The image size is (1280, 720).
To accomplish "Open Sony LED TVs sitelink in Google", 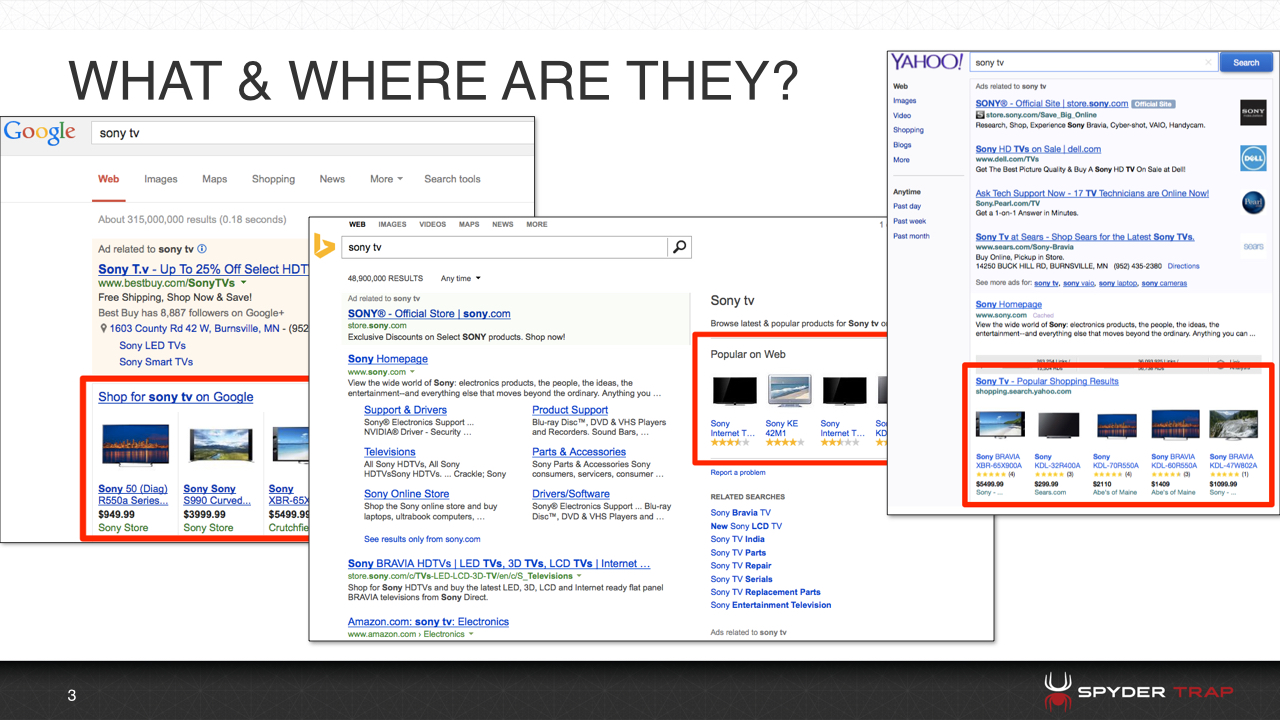I will click(x=152, y=345).
